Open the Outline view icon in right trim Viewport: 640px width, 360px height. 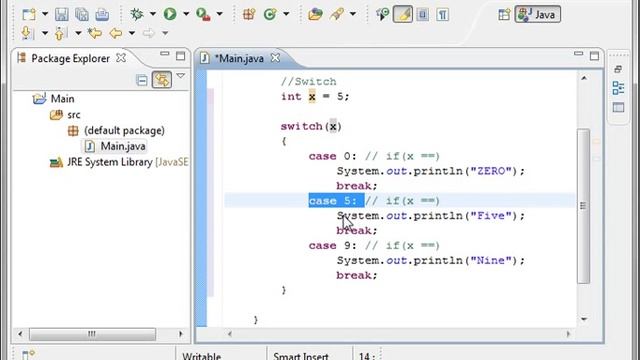pos(618,88)
